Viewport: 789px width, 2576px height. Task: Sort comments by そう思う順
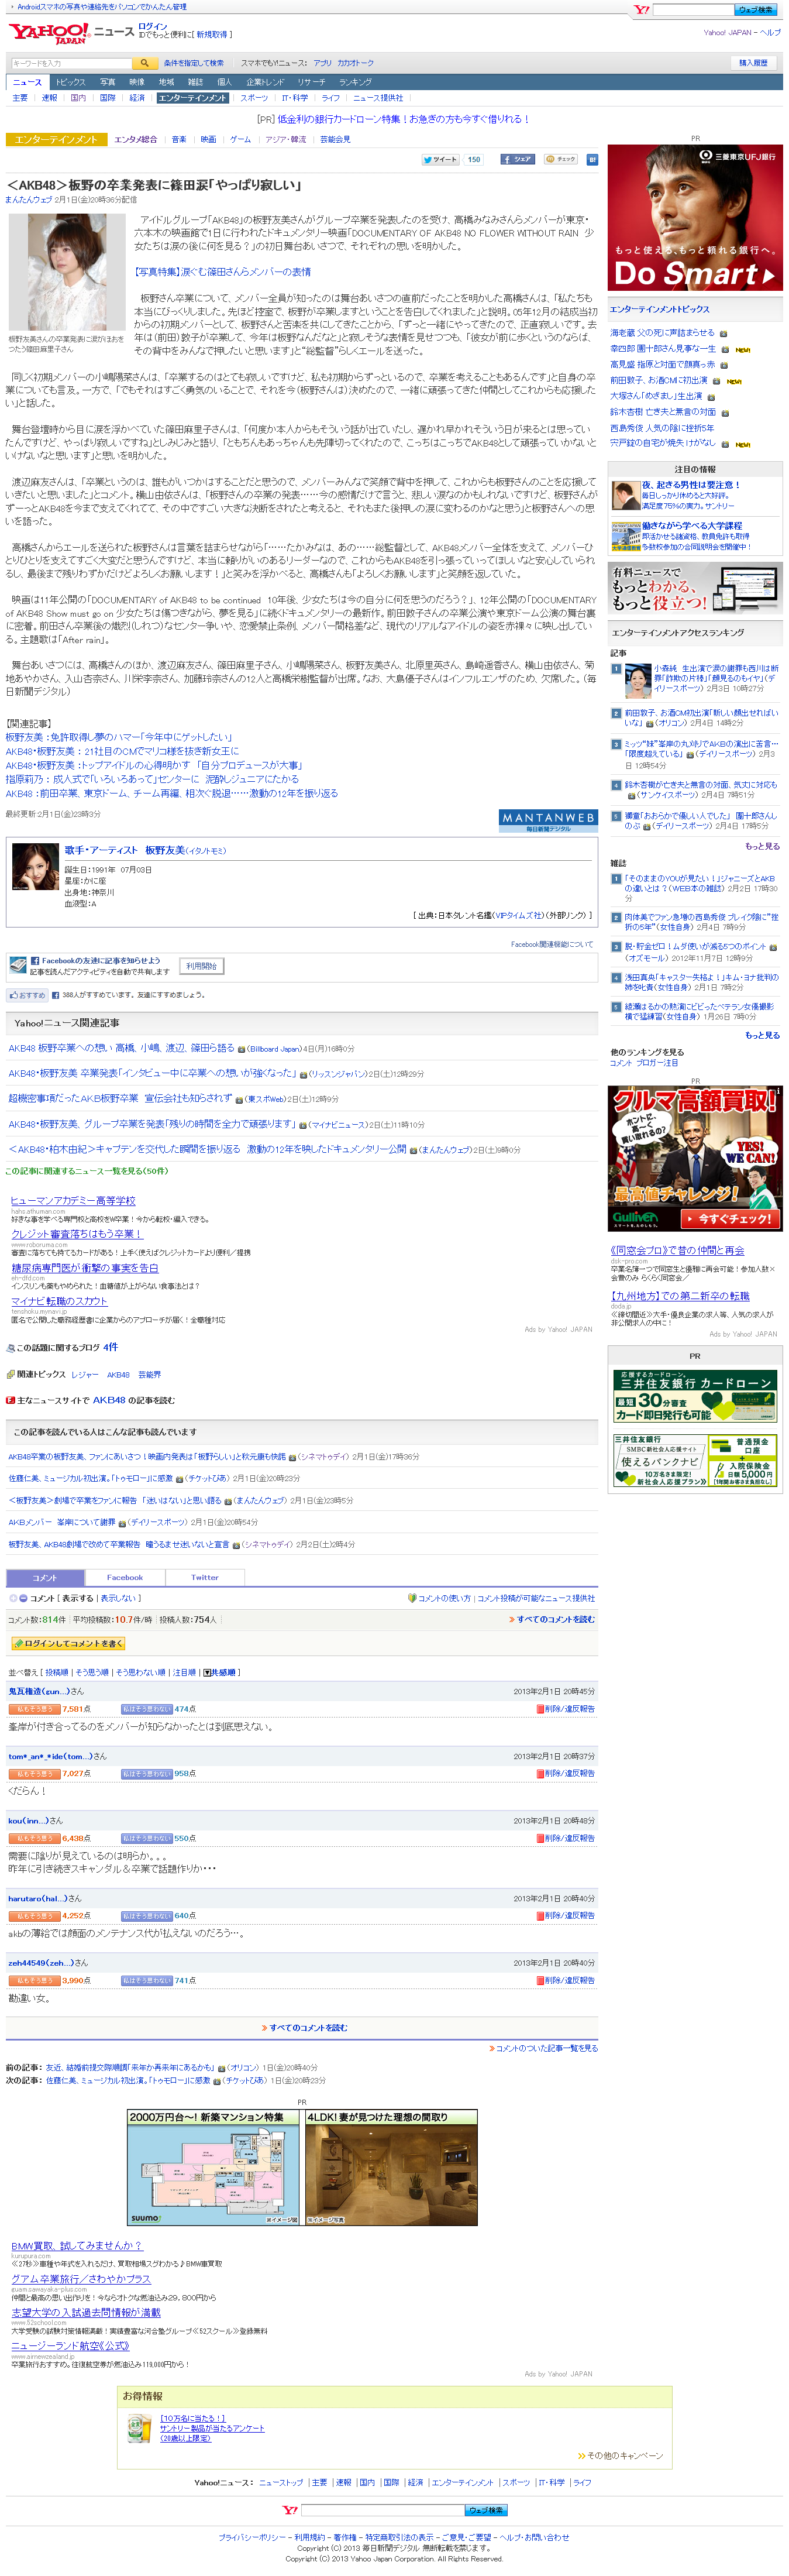click(x=91, y=1672)
